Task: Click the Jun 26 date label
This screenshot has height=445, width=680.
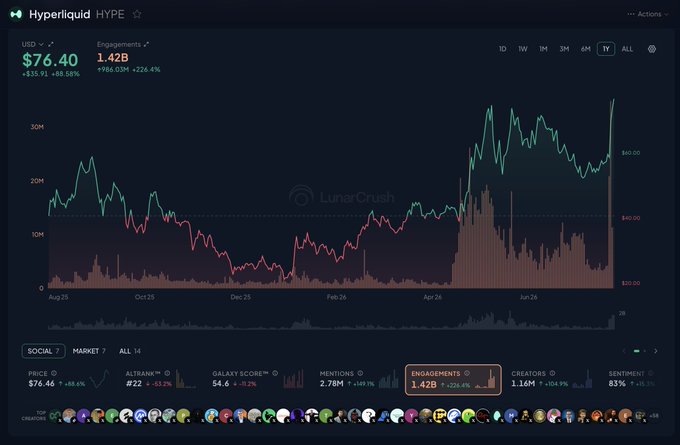Action: point(528,297)
